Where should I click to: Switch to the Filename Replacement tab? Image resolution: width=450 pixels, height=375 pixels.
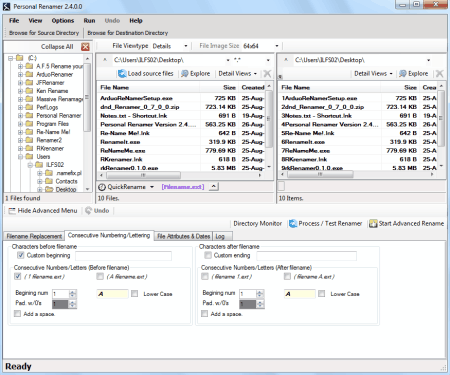[x=34, y=236]
